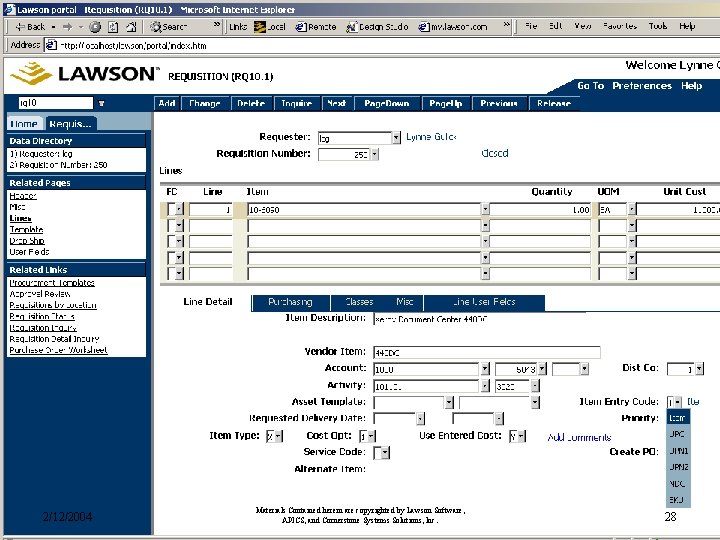Click the browser Back button

pos(29,27)
